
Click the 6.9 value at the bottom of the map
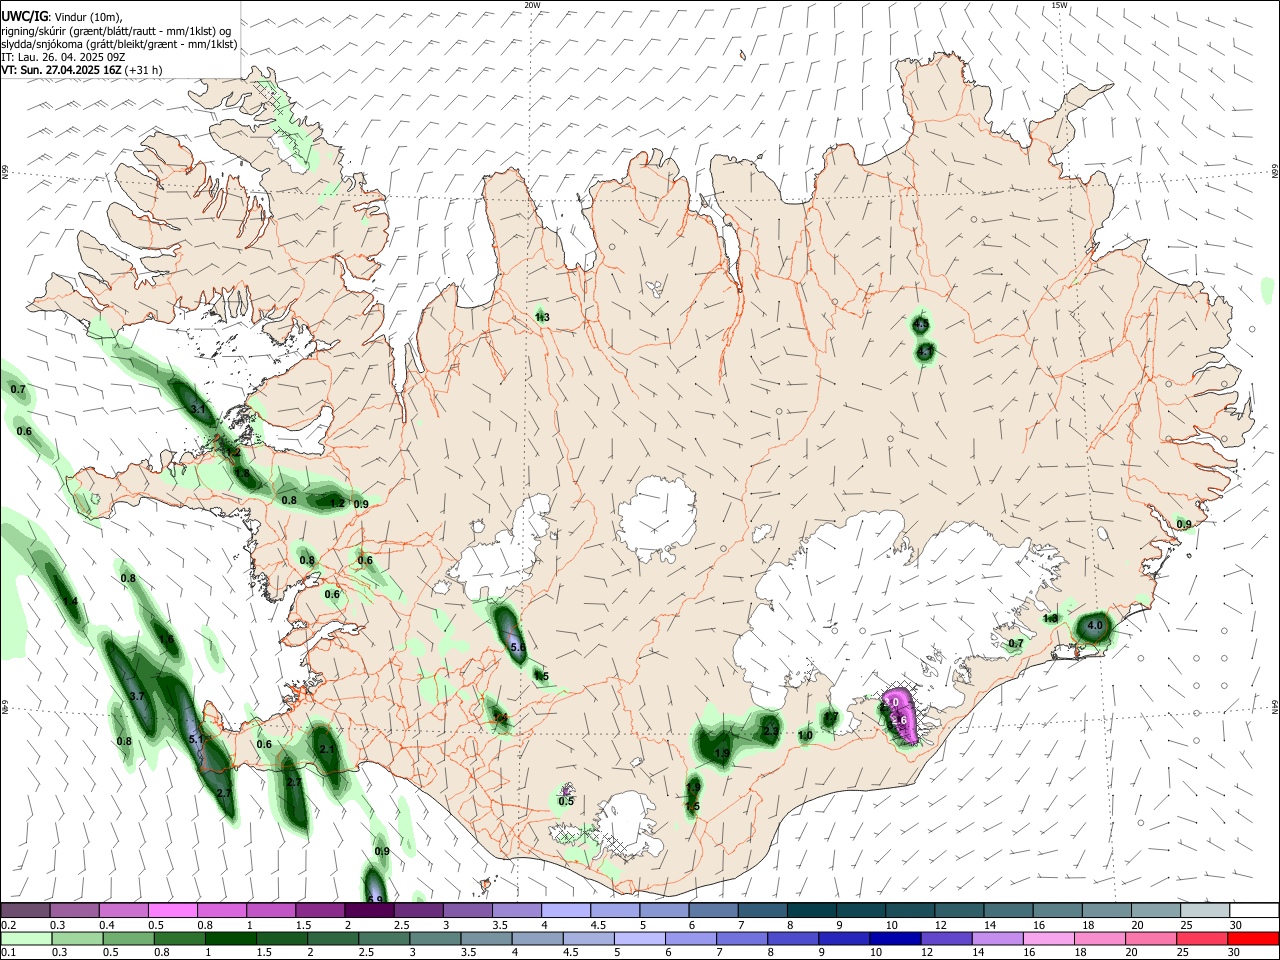376,900
